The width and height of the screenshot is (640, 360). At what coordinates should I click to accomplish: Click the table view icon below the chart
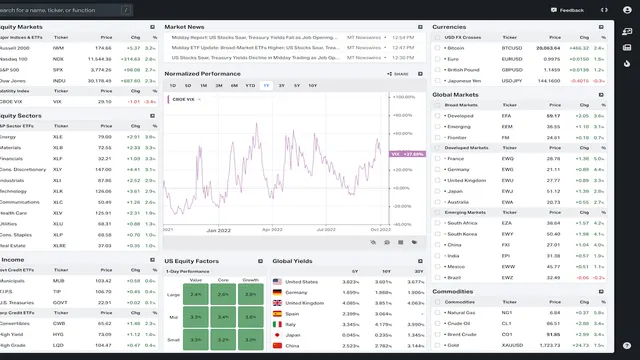point(400,242)
